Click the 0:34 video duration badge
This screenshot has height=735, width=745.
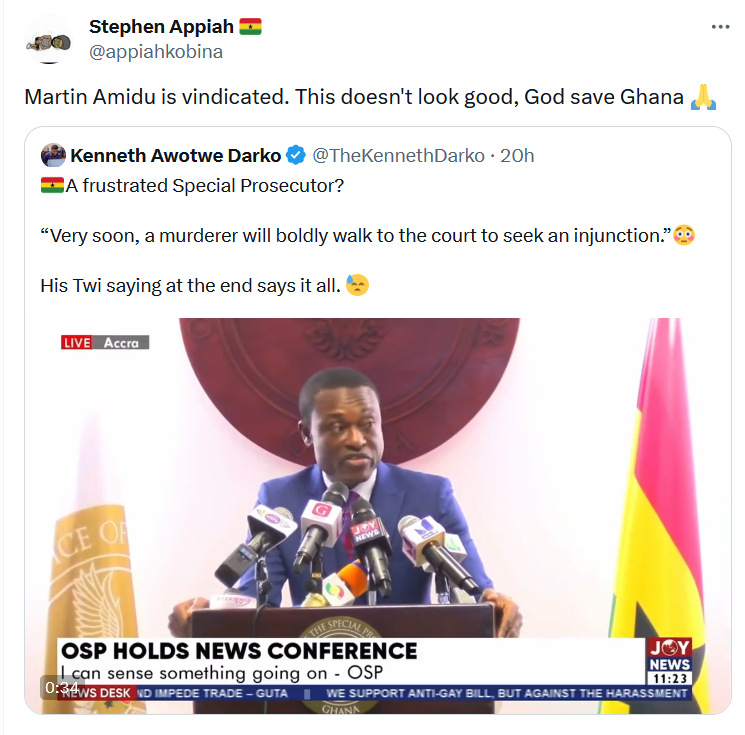tap(62, 687)
